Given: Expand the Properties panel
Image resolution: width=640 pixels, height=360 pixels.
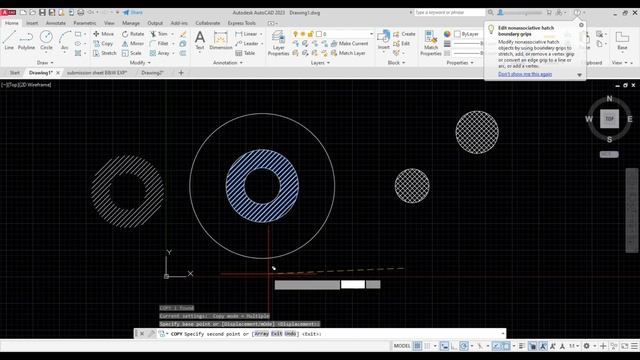Looking at the screenshot, I should 460,63.
